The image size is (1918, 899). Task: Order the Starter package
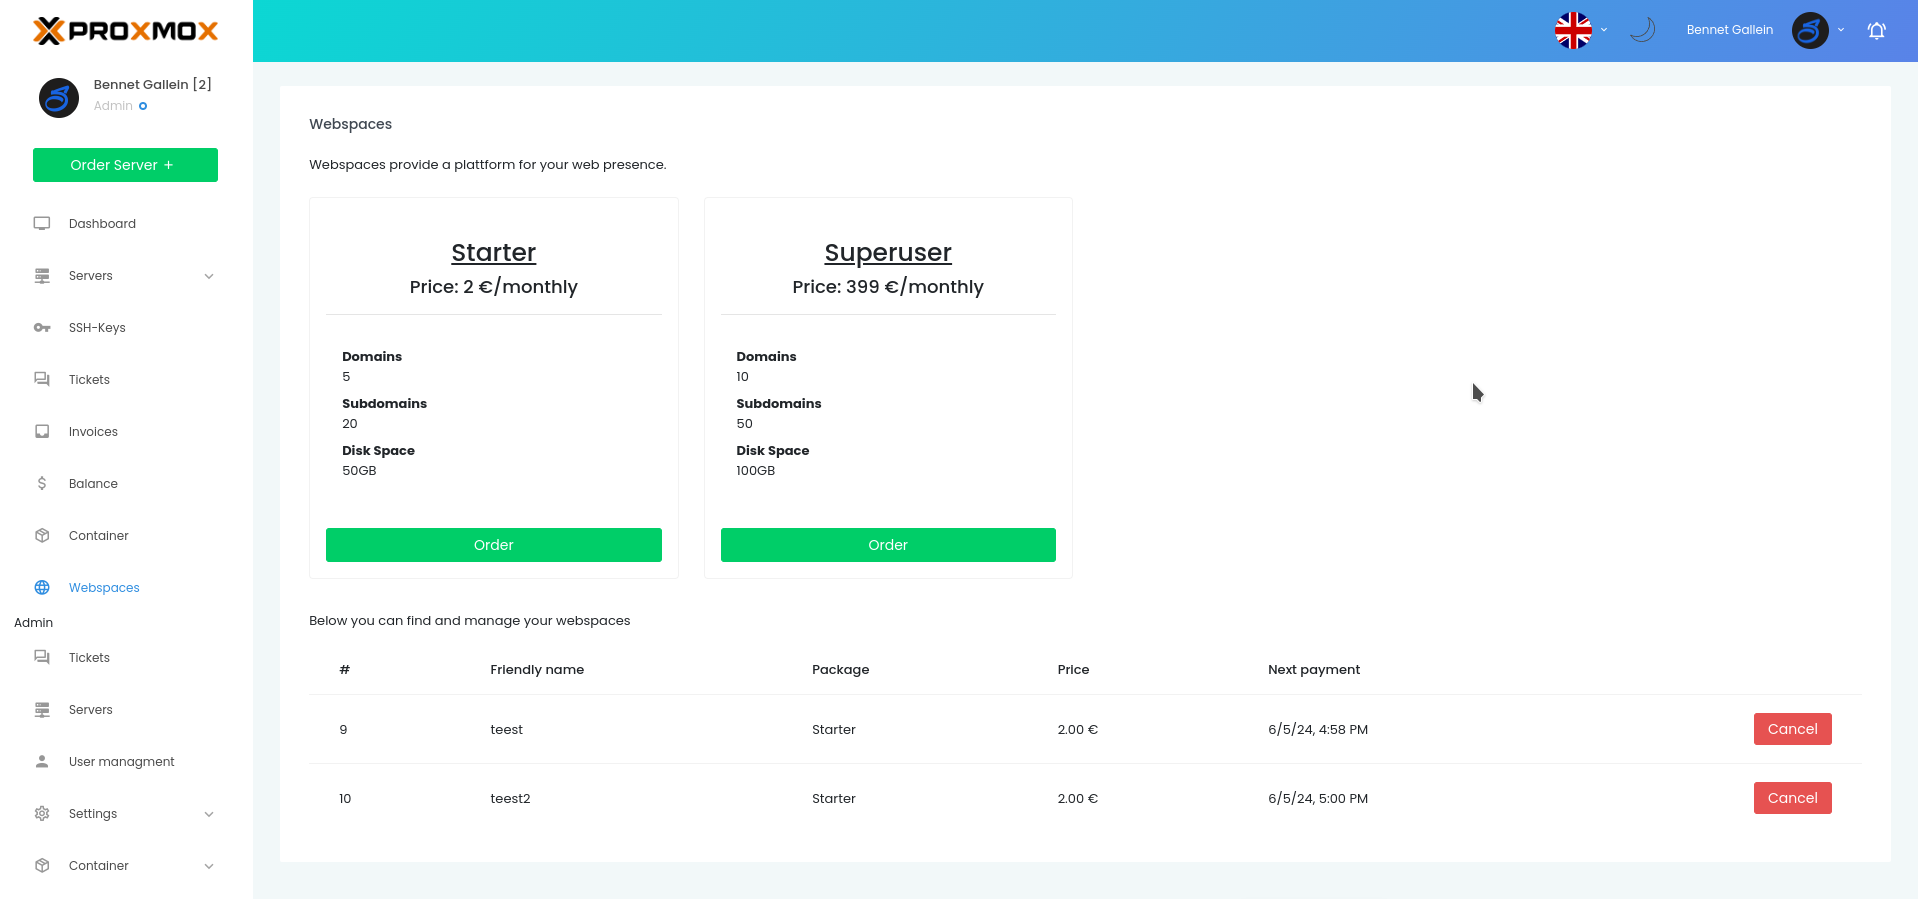[494, 545]
